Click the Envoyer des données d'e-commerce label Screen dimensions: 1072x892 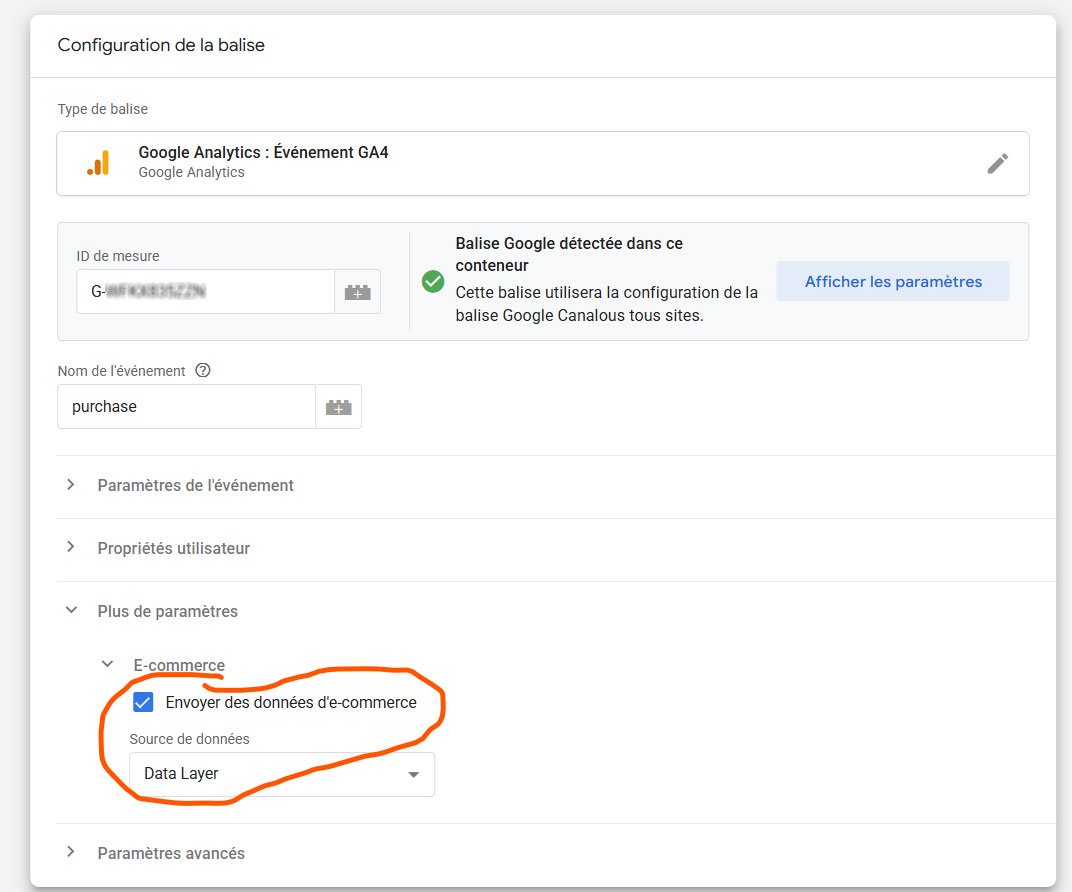(290, 702)
